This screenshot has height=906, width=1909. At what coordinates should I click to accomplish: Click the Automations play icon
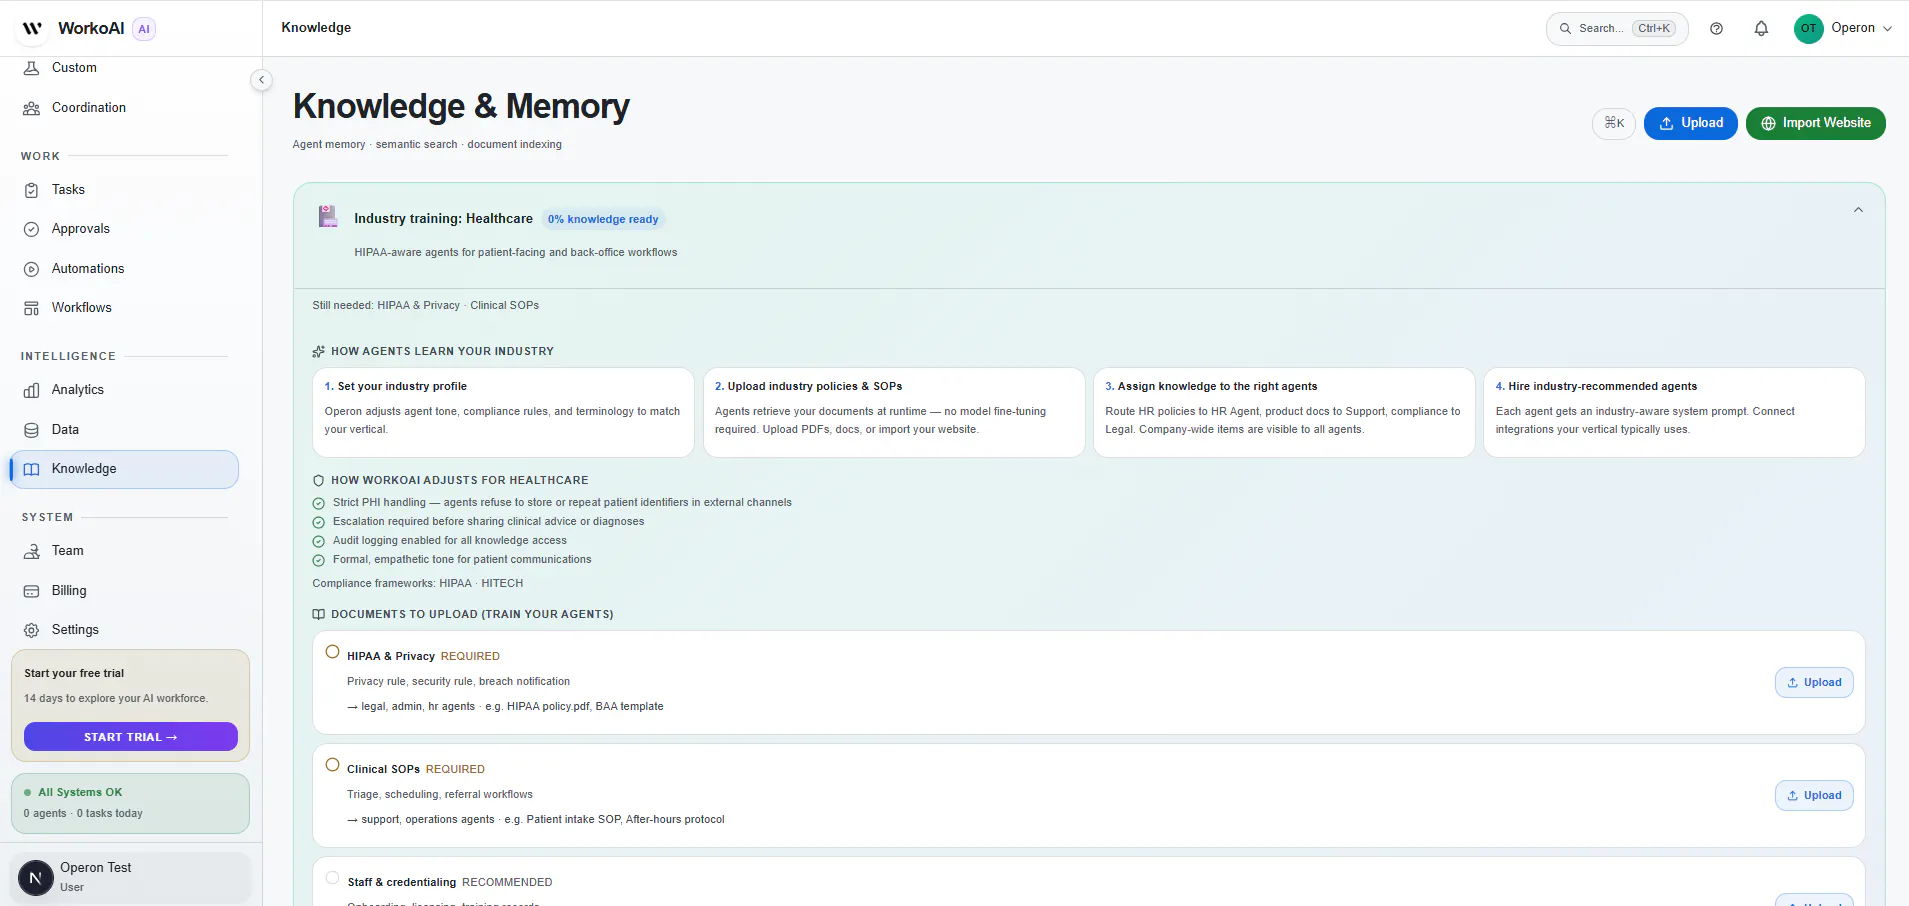tap(32, 269)
